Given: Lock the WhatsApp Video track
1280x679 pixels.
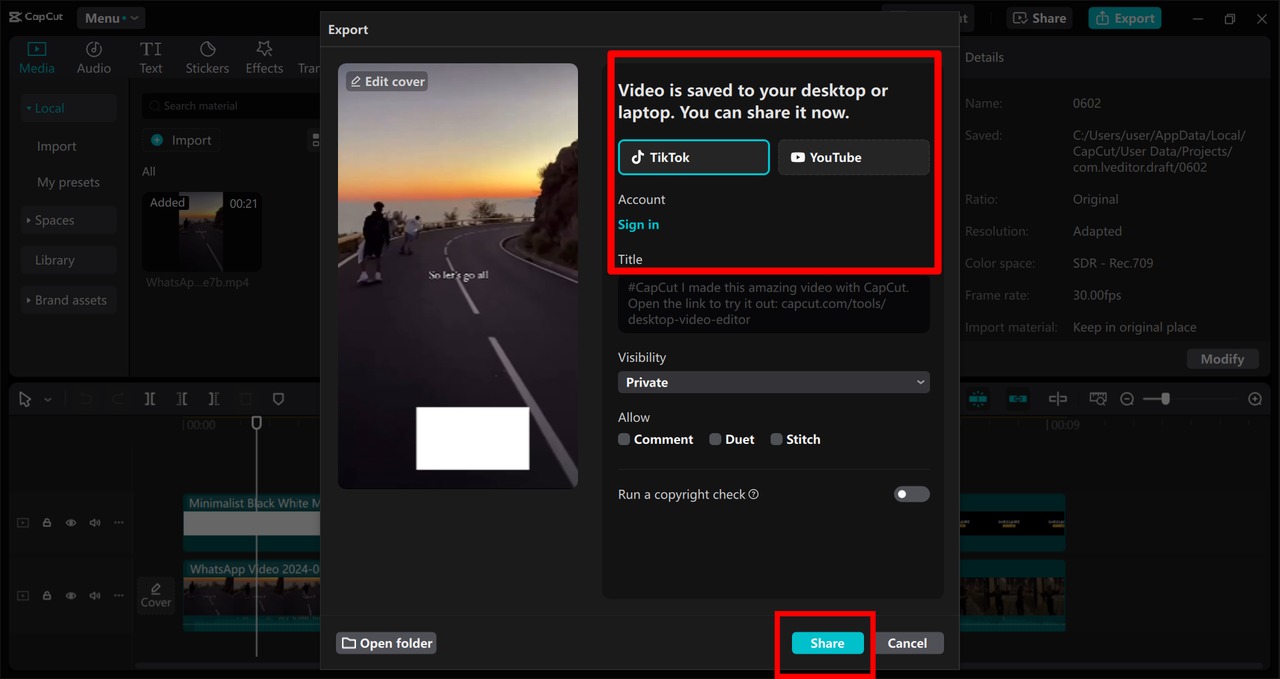Looking at the screenshot, I should (47, 595).
